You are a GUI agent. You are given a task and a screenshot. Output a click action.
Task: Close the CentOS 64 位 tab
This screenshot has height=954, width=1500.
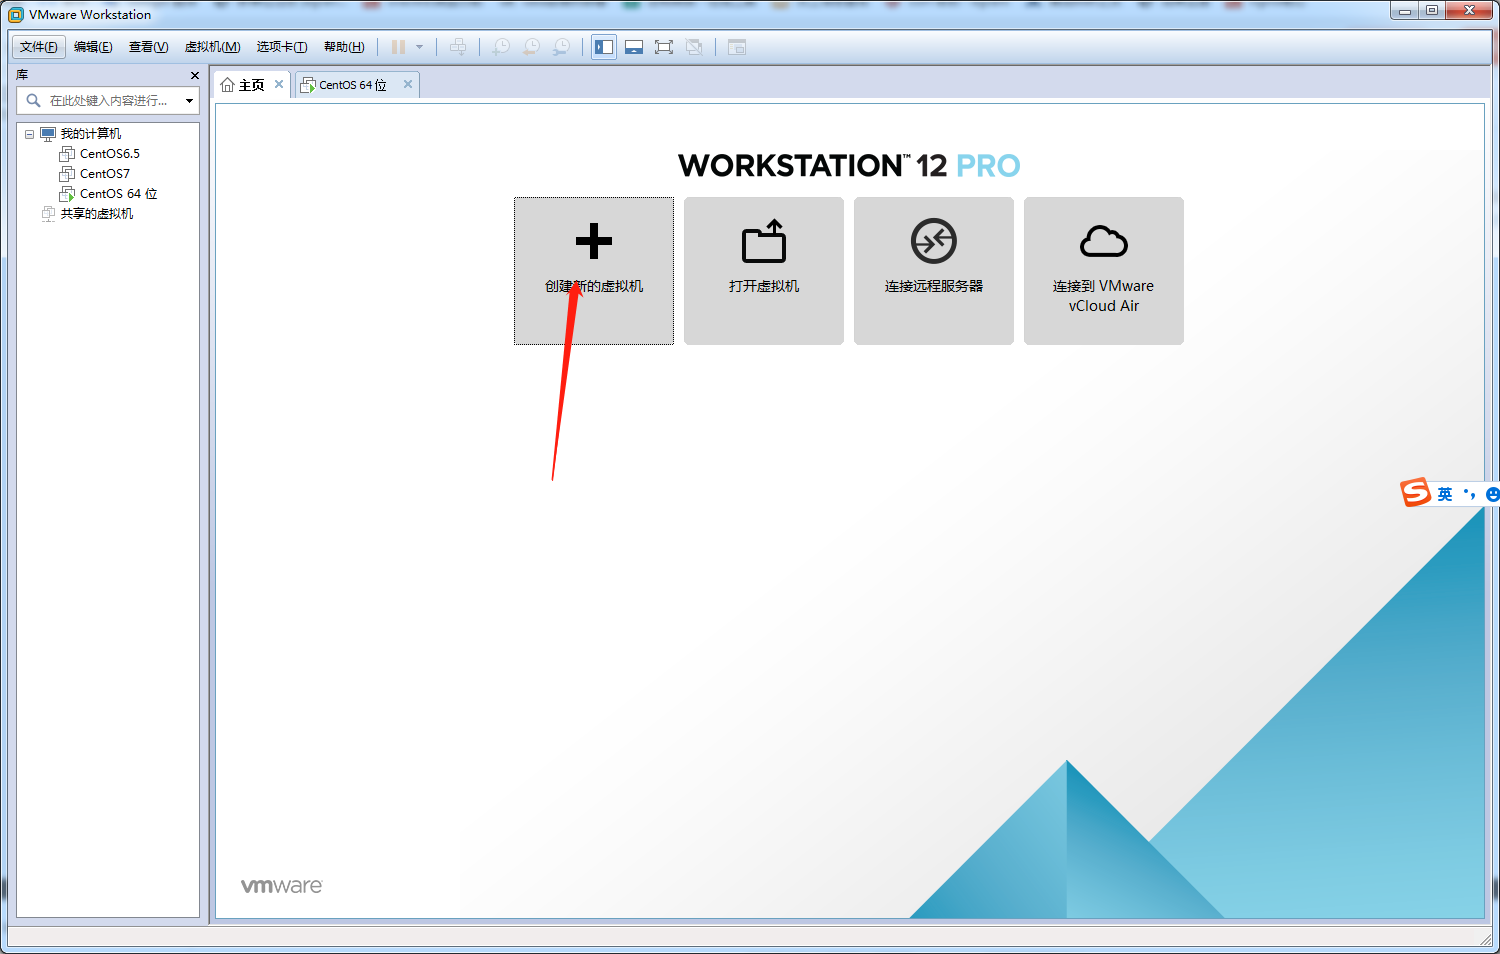click(408, 84)
